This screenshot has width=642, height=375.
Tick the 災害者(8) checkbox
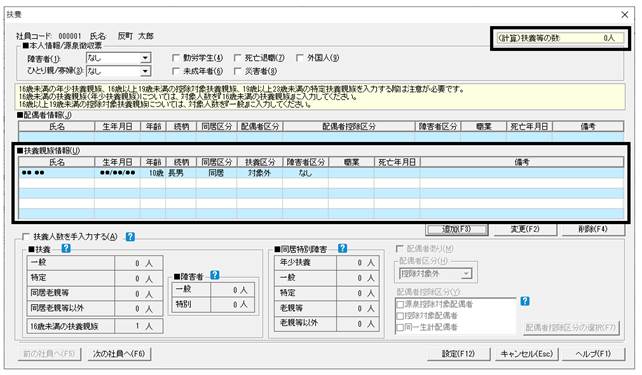237,71
